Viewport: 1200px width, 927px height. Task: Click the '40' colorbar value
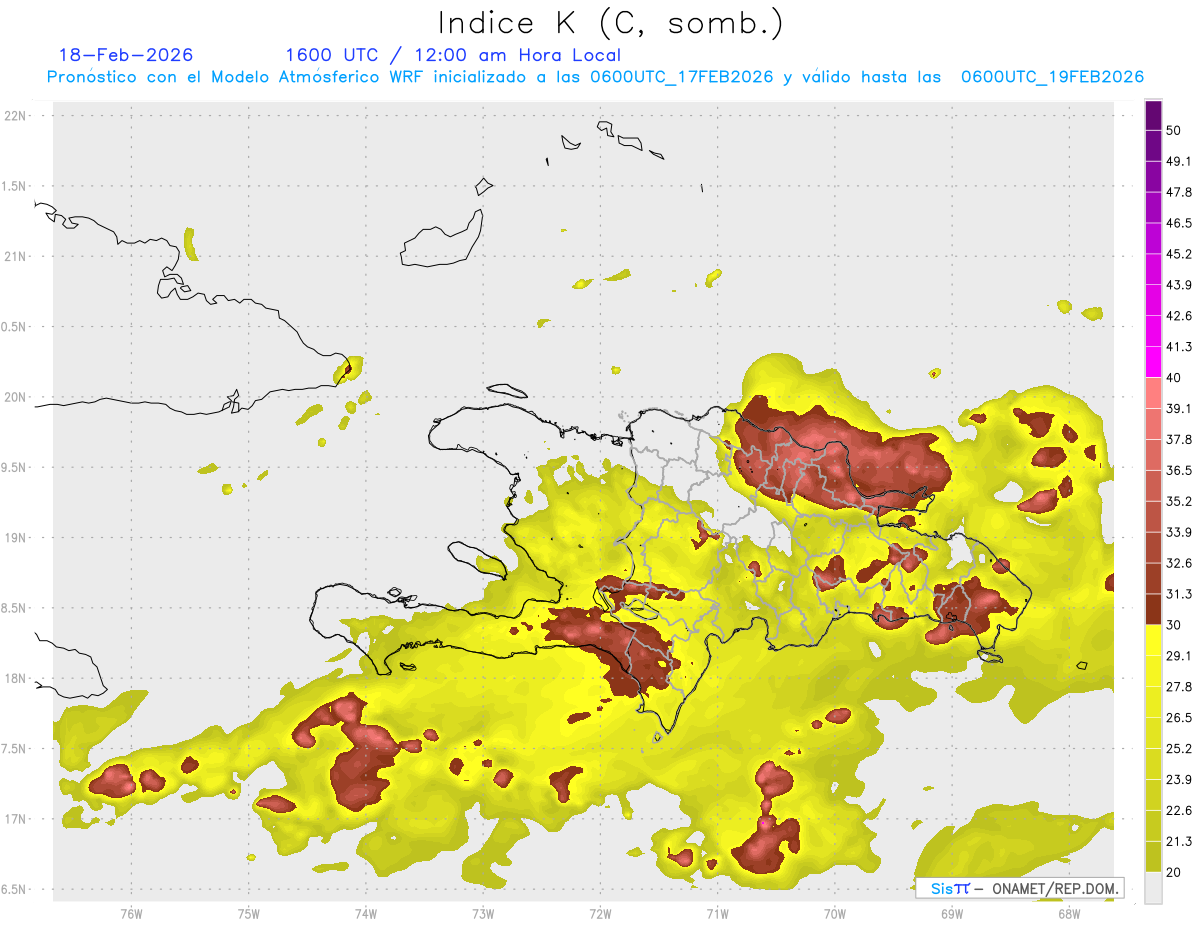pyautogui.click(x=1173, y=378)
